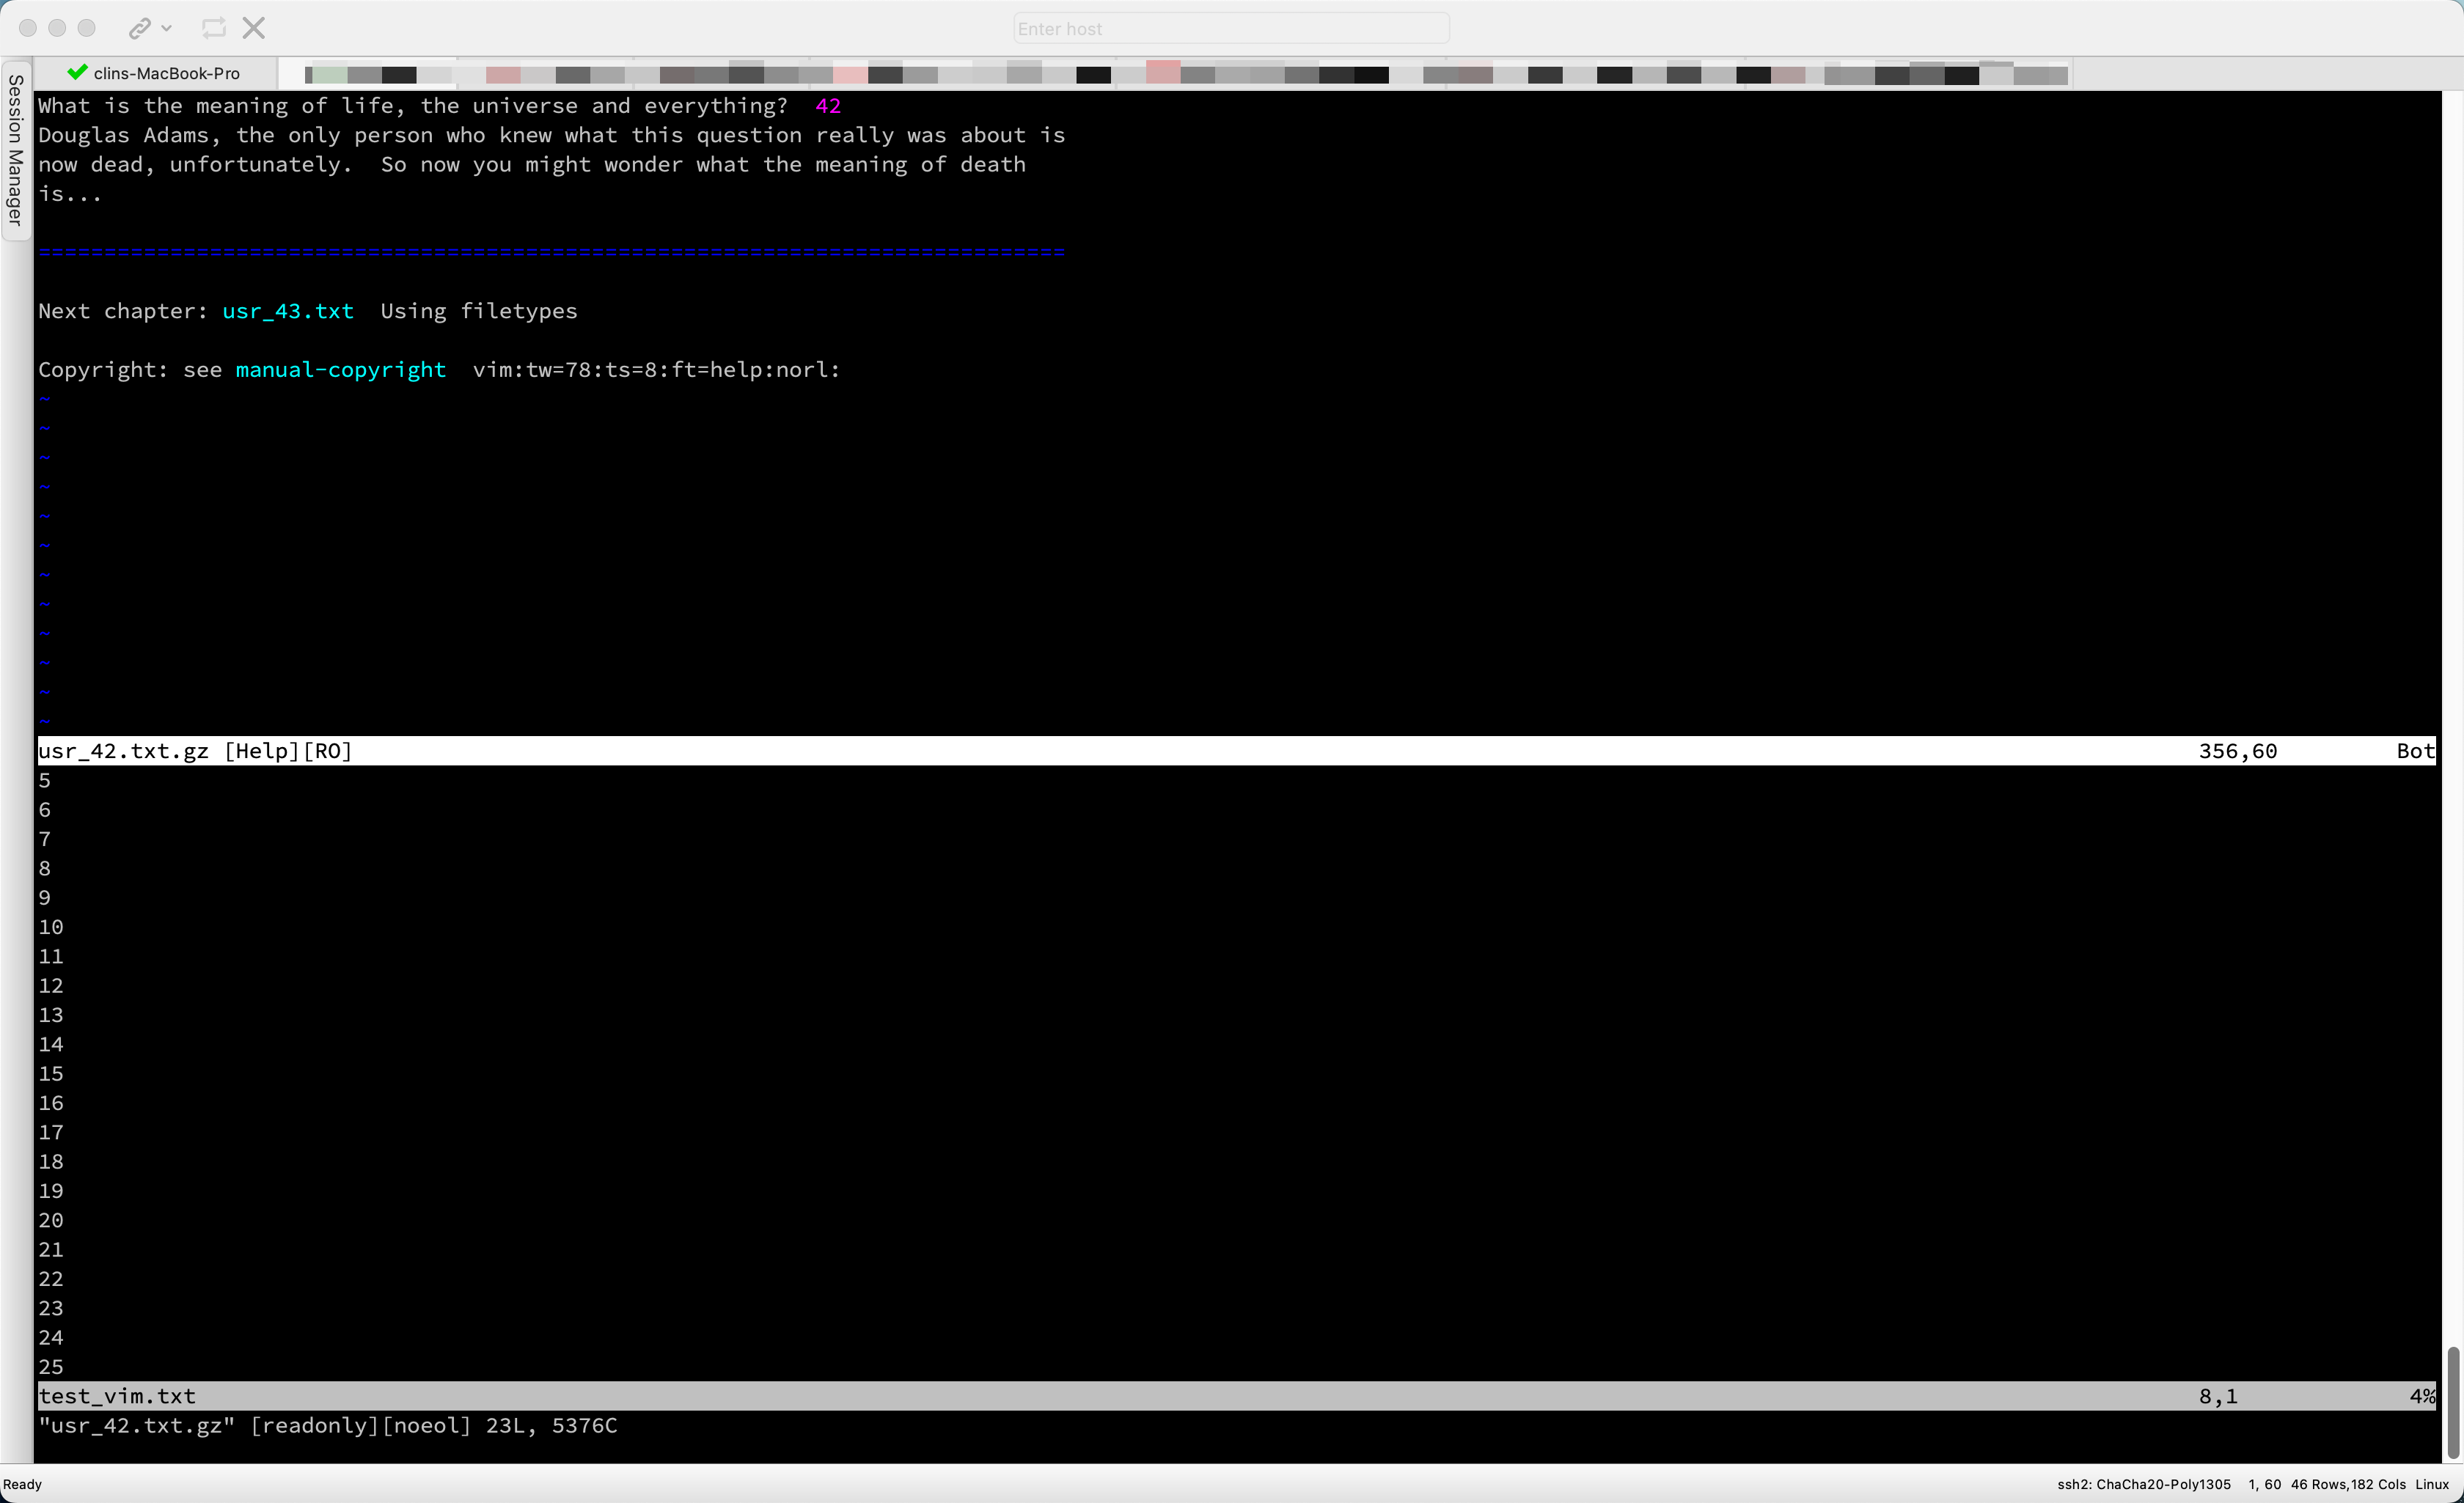Click the vim:tw=78:ts=8:ft=help:norl: modeline text

coord(656,370)
